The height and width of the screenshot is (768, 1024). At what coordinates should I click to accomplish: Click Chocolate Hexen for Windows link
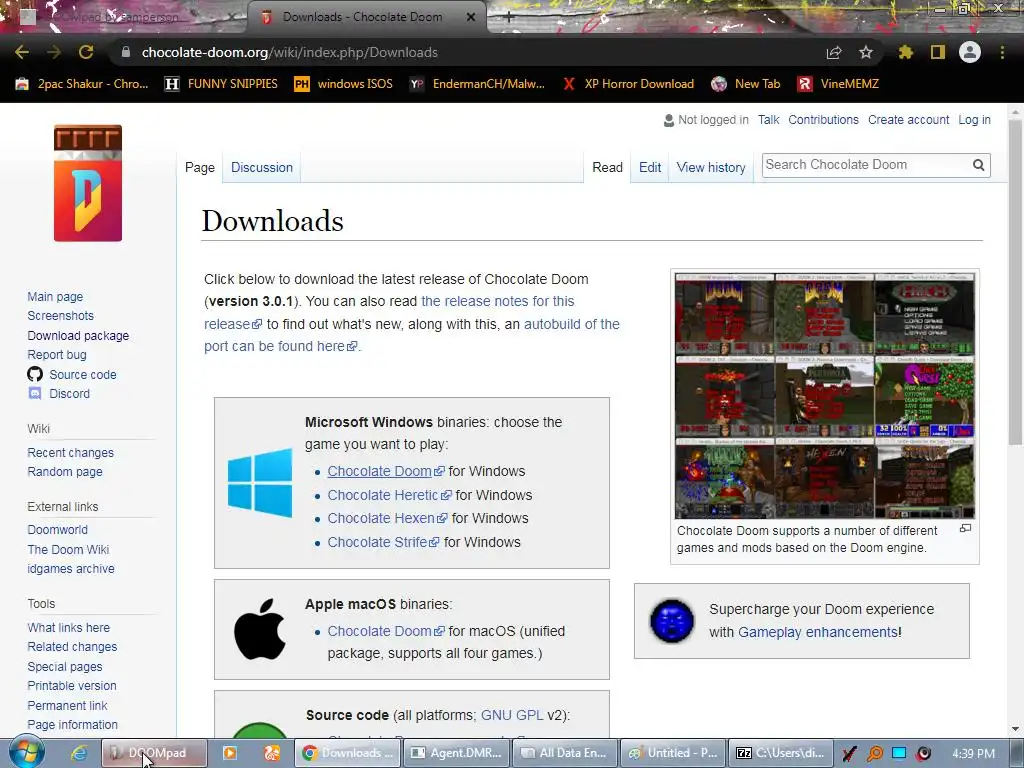(387, 518)
